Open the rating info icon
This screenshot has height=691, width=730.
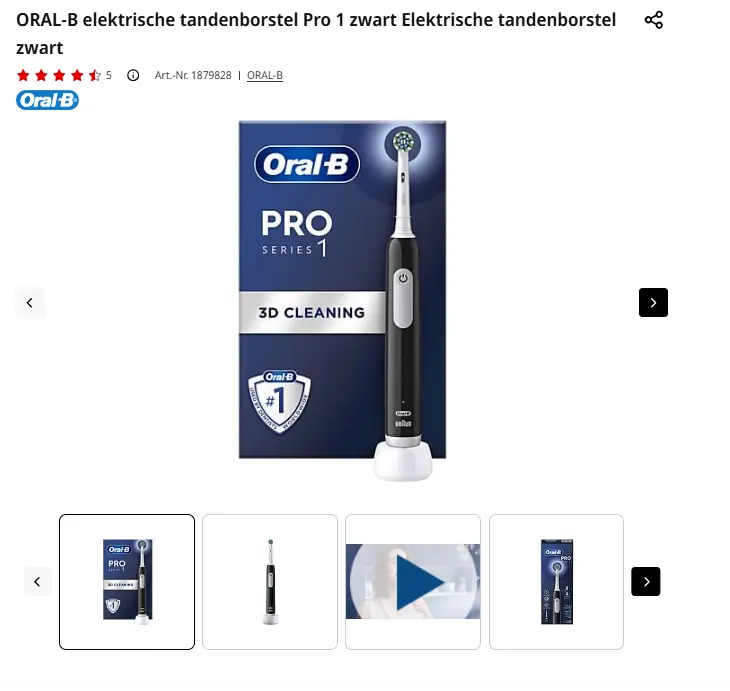(x=133, y=75)
